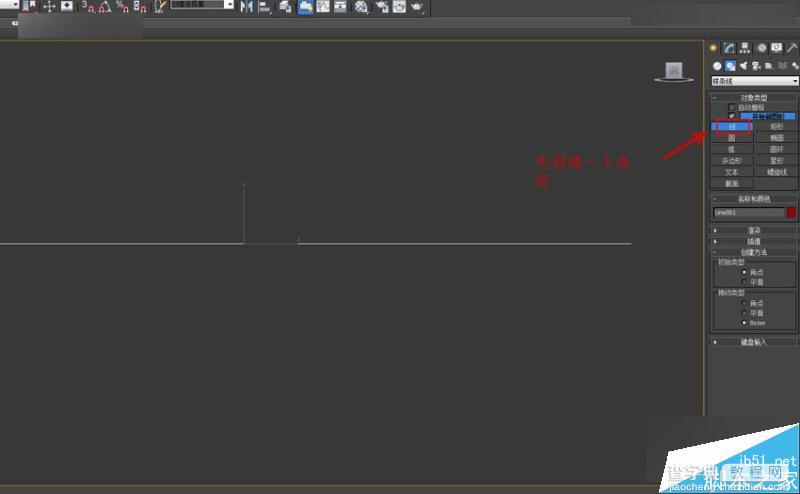Click the Line001 object name field
Image resolution: width=800 pixels, height=494 pixels.
748,212
